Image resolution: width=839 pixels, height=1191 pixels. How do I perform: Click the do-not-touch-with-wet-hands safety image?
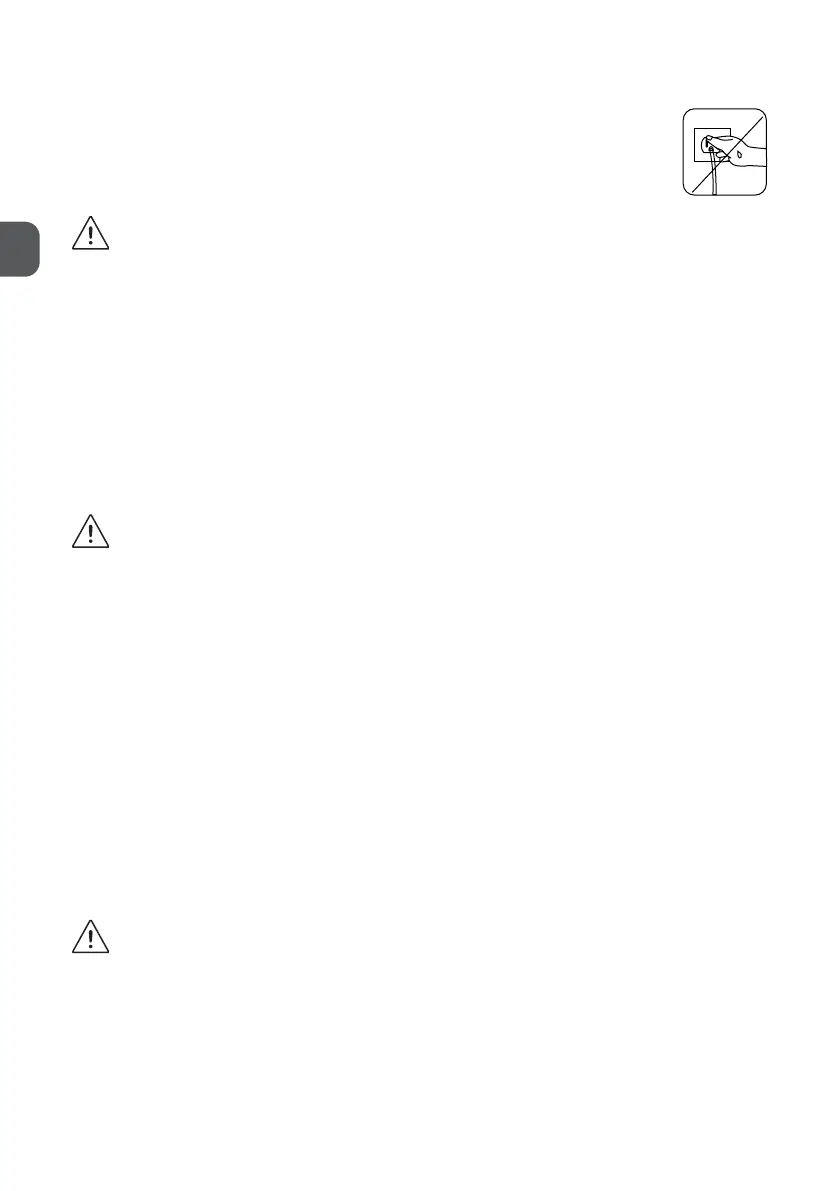724,152
